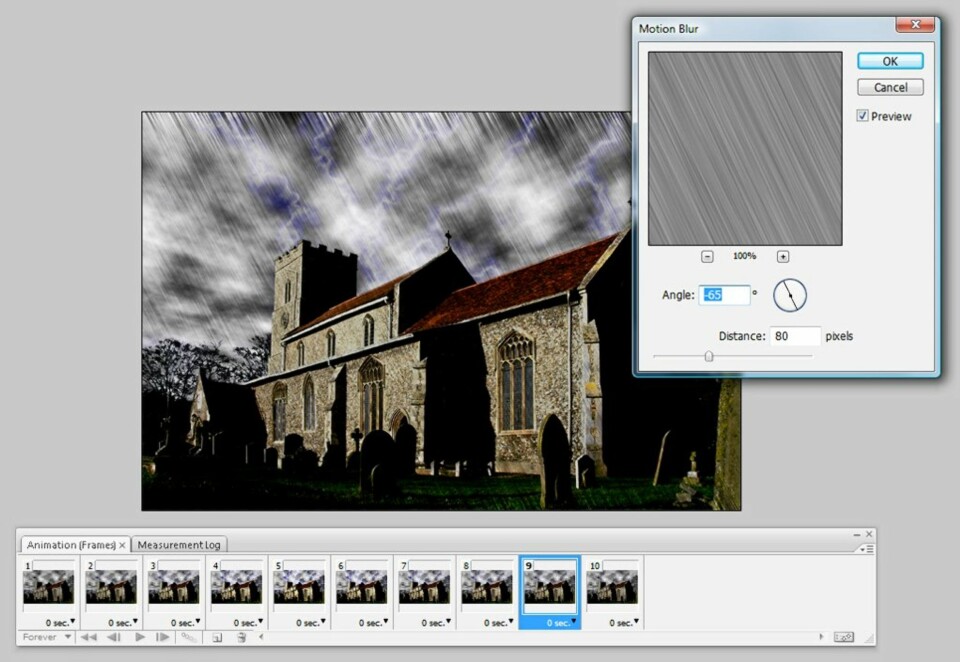Image resolution: width=960 pixels, height=662 pixels.
Task: Click the Distance slider handle
Action: tap(709, 356)
